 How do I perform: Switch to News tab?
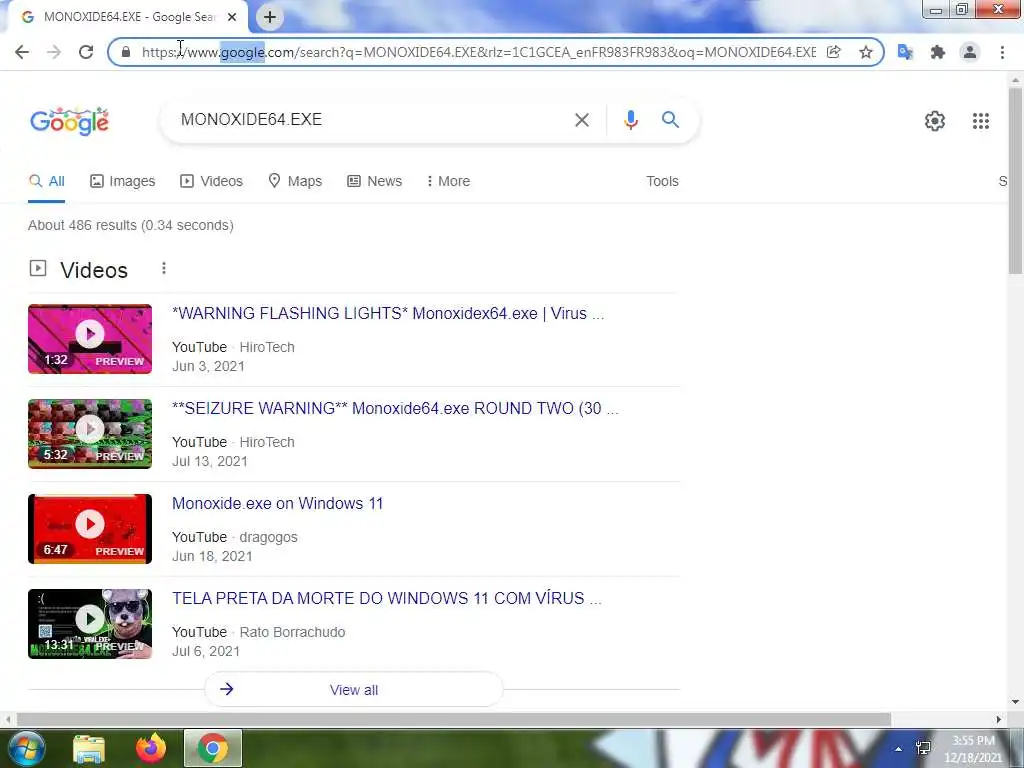(x=374, y=182)
